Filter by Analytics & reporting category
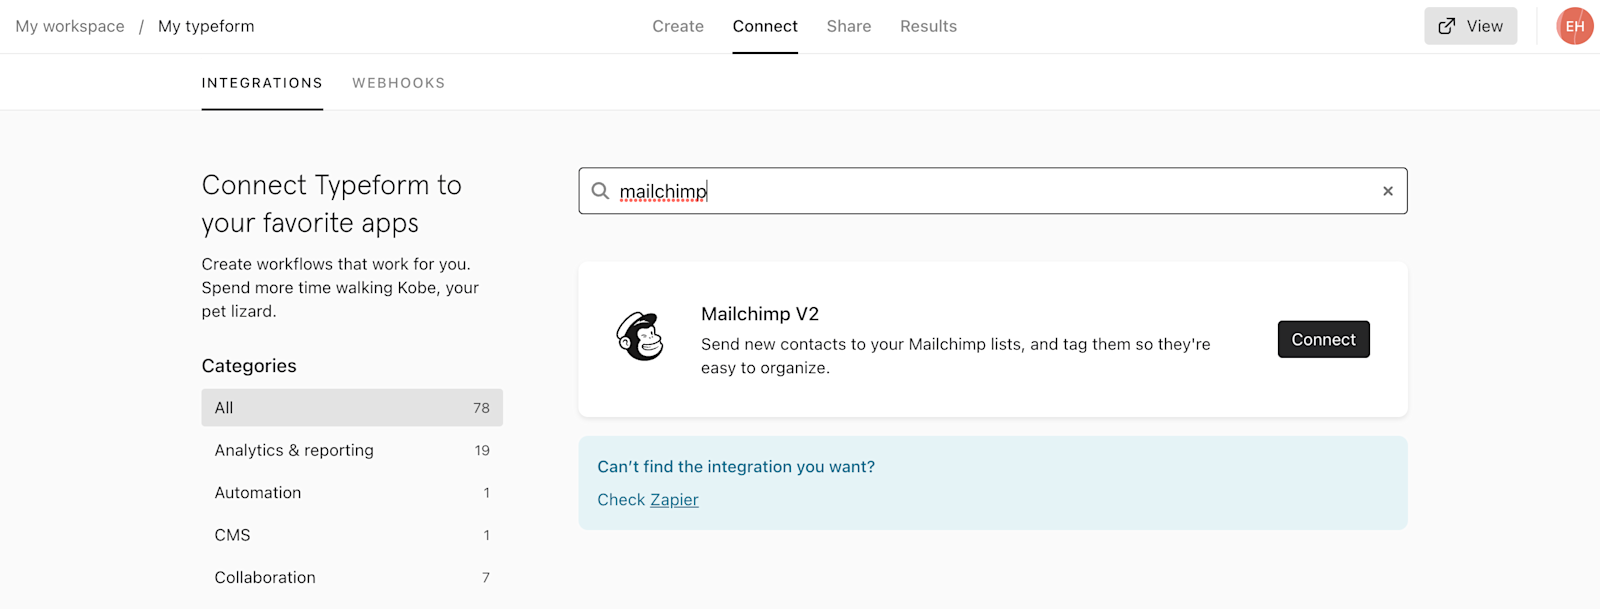This screenshot has width=1600, height=609. point(351,450)
